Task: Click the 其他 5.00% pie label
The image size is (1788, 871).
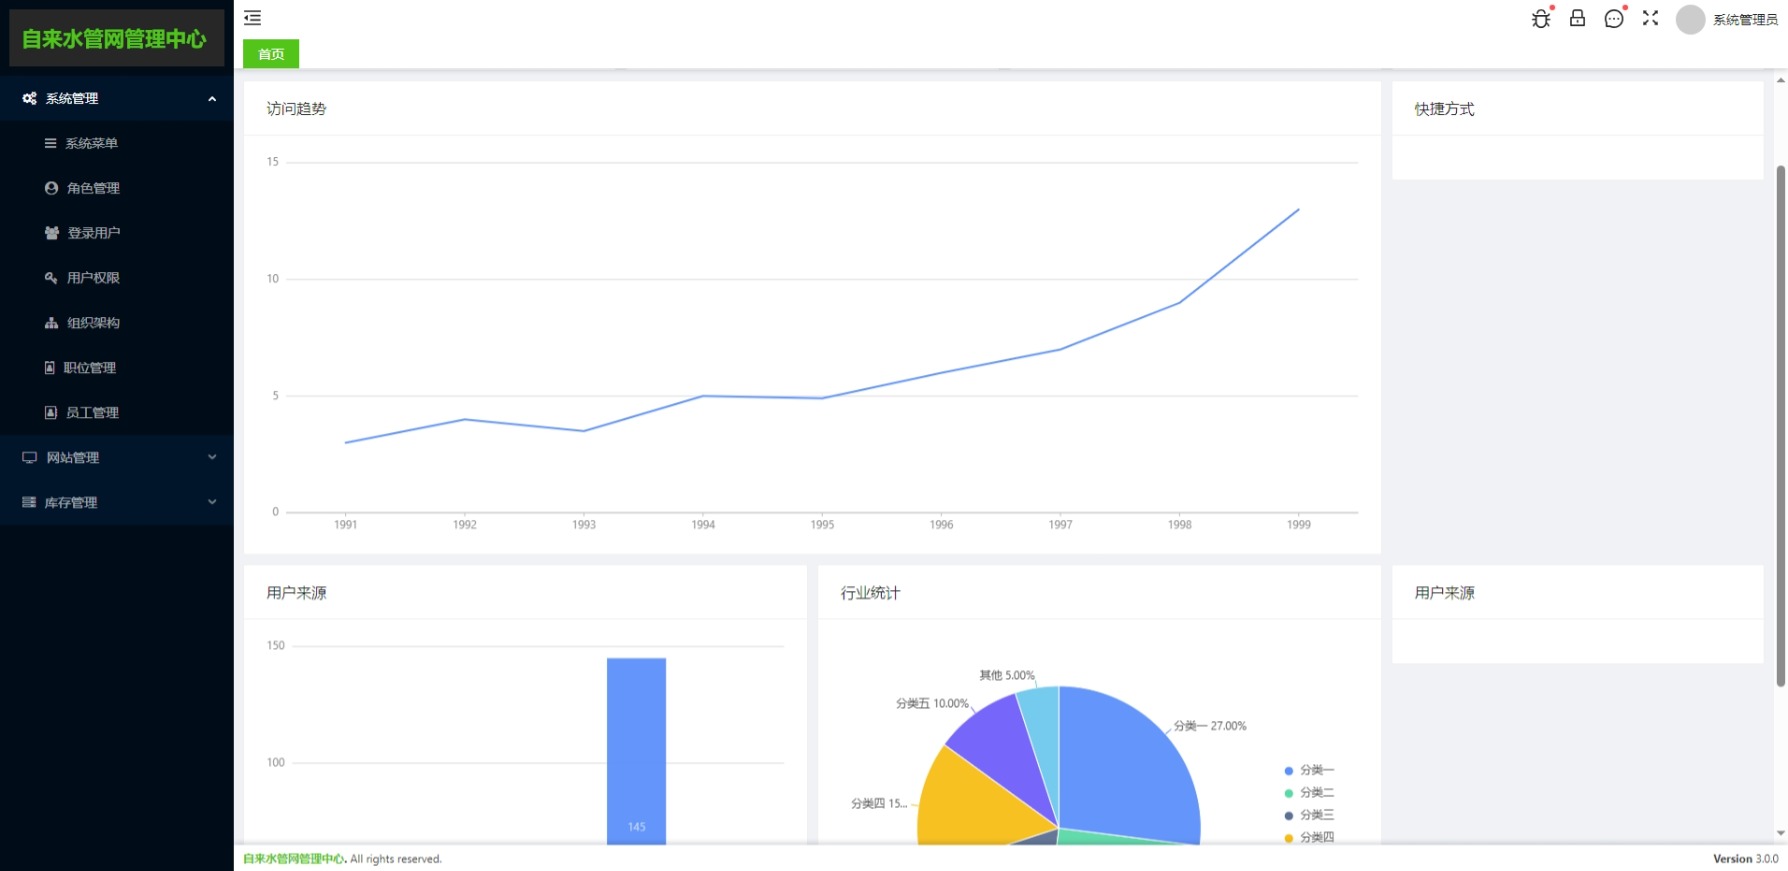Action: [x=1007, y=676]
